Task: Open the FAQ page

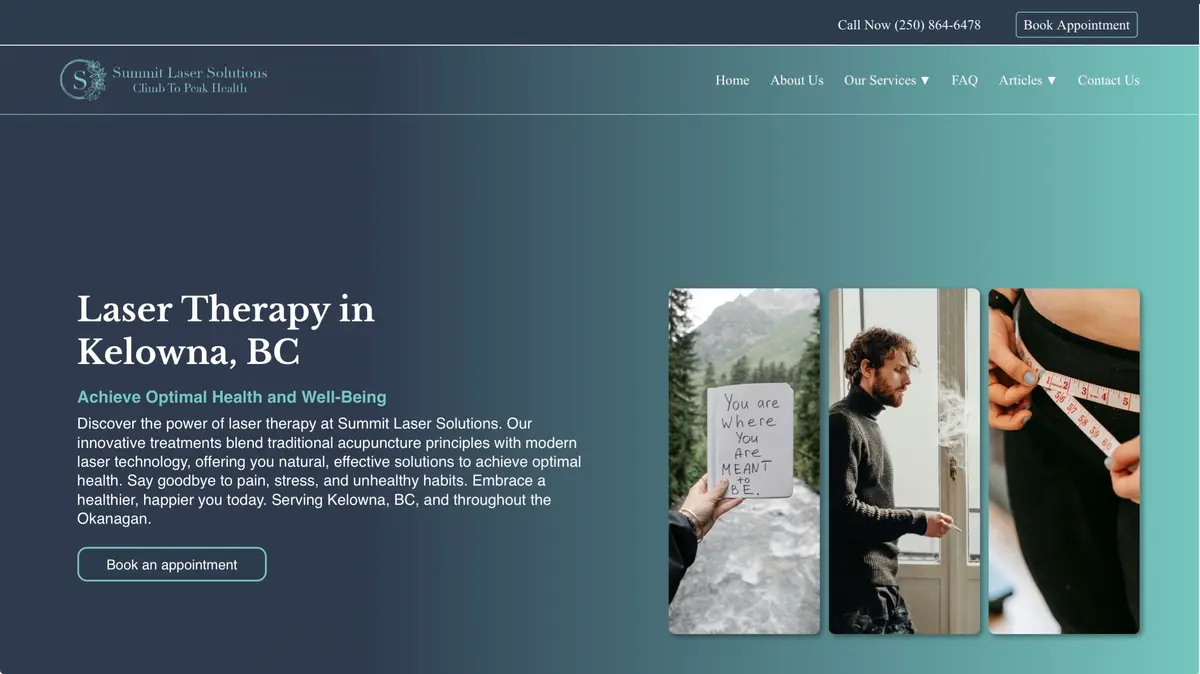Action: tap(964, 80)
